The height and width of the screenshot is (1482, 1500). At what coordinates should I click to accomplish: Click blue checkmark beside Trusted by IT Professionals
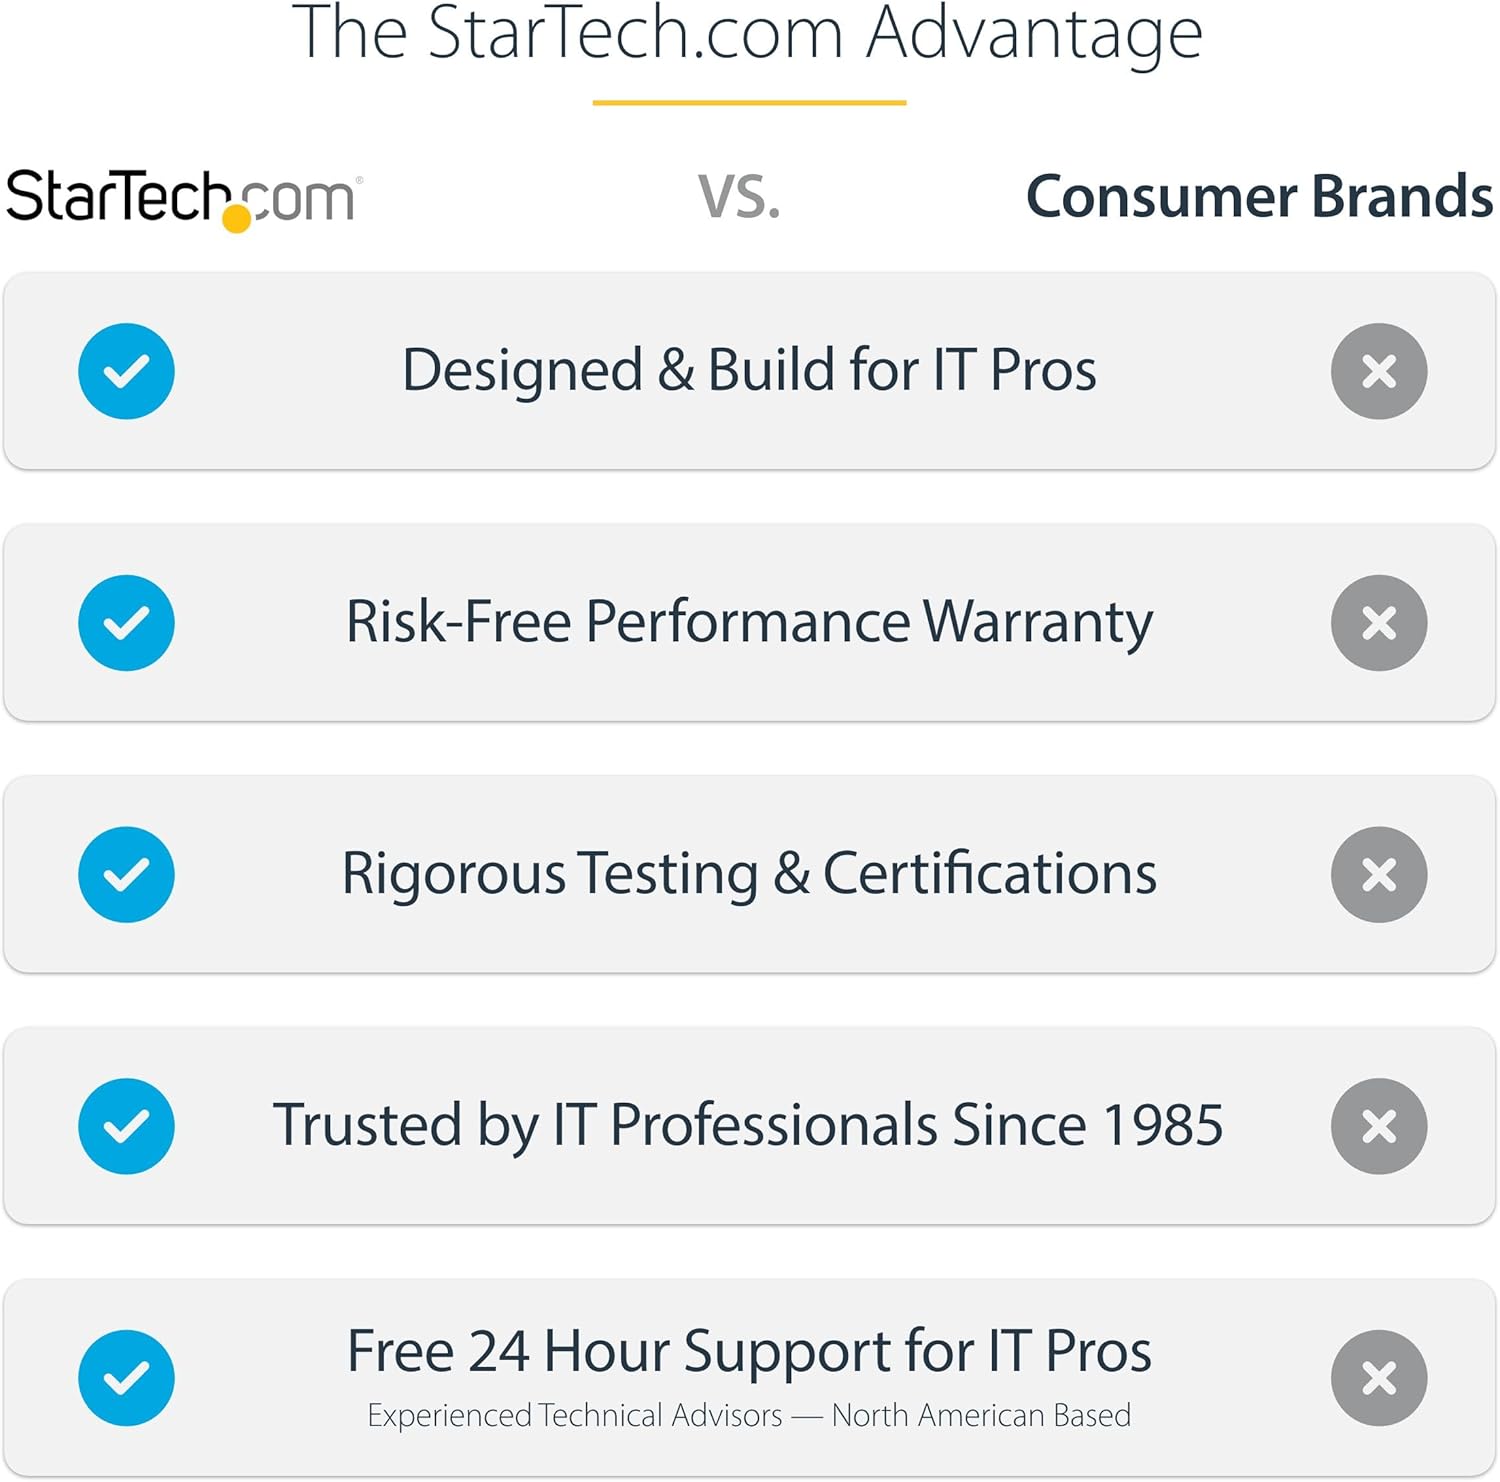coord(127,1126)
